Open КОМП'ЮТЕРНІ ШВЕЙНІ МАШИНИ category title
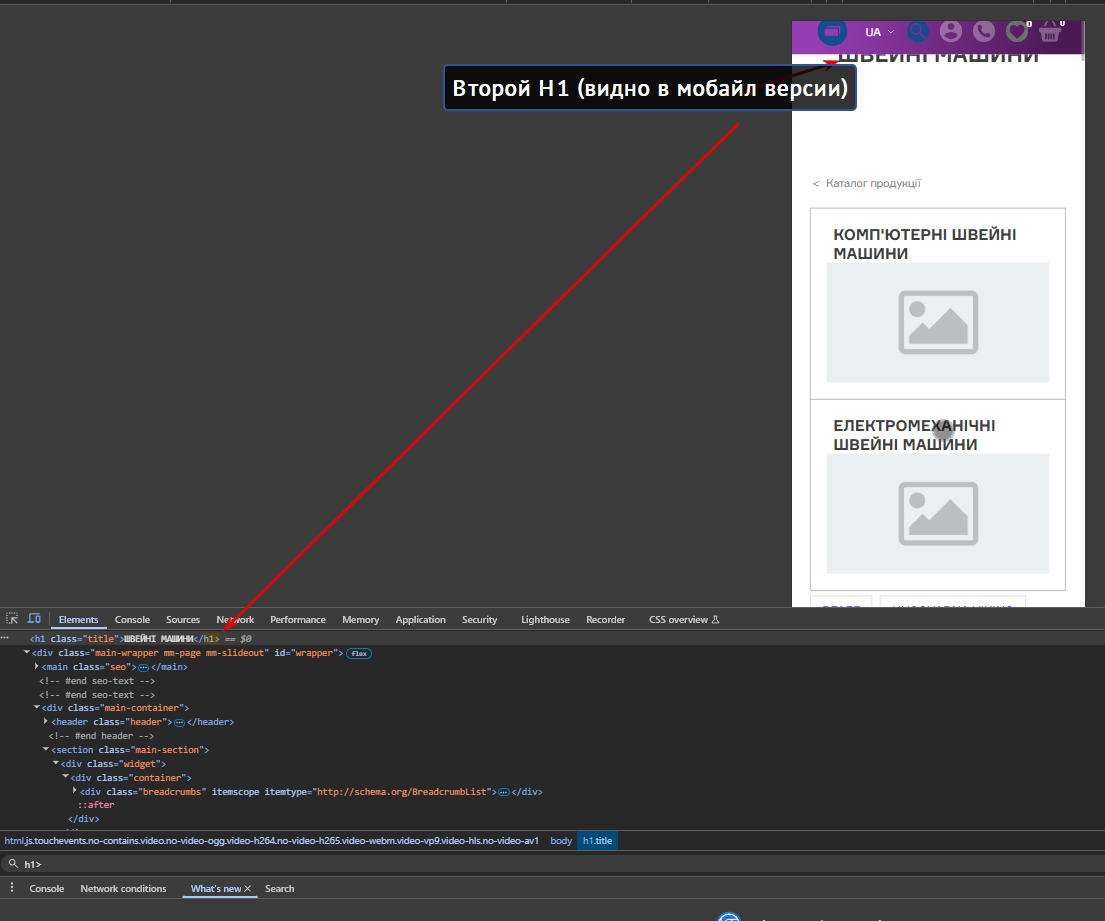The height and width of the screenshot is (921, 1105). coord(925,244)
